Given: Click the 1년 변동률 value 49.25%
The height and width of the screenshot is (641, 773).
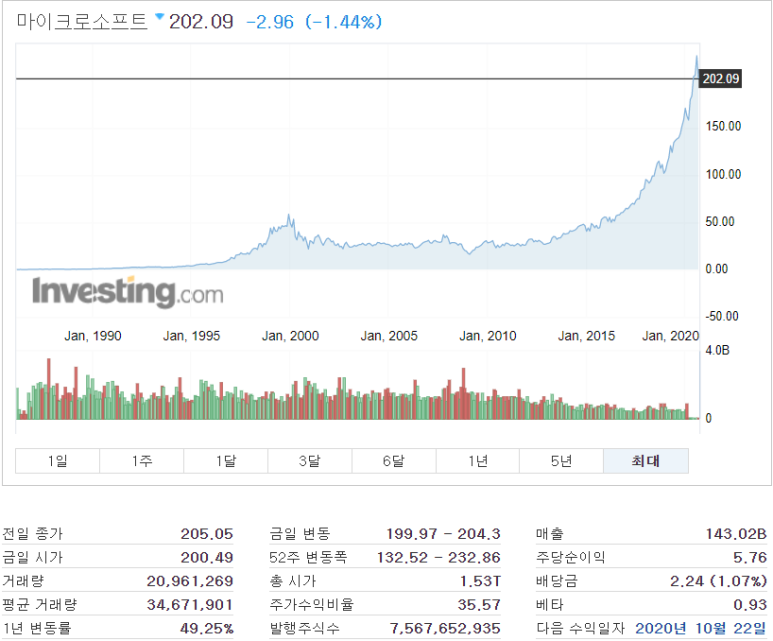Looking at the screenshot, I should 207,628.
